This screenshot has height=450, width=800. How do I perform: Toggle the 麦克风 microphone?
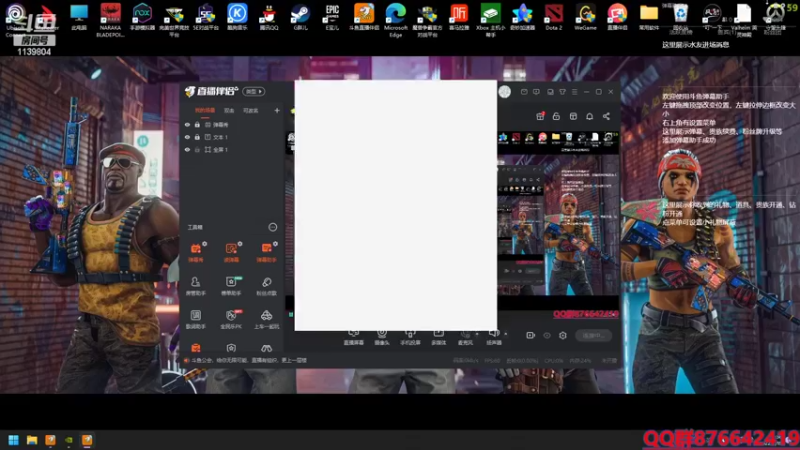point(465,338)
